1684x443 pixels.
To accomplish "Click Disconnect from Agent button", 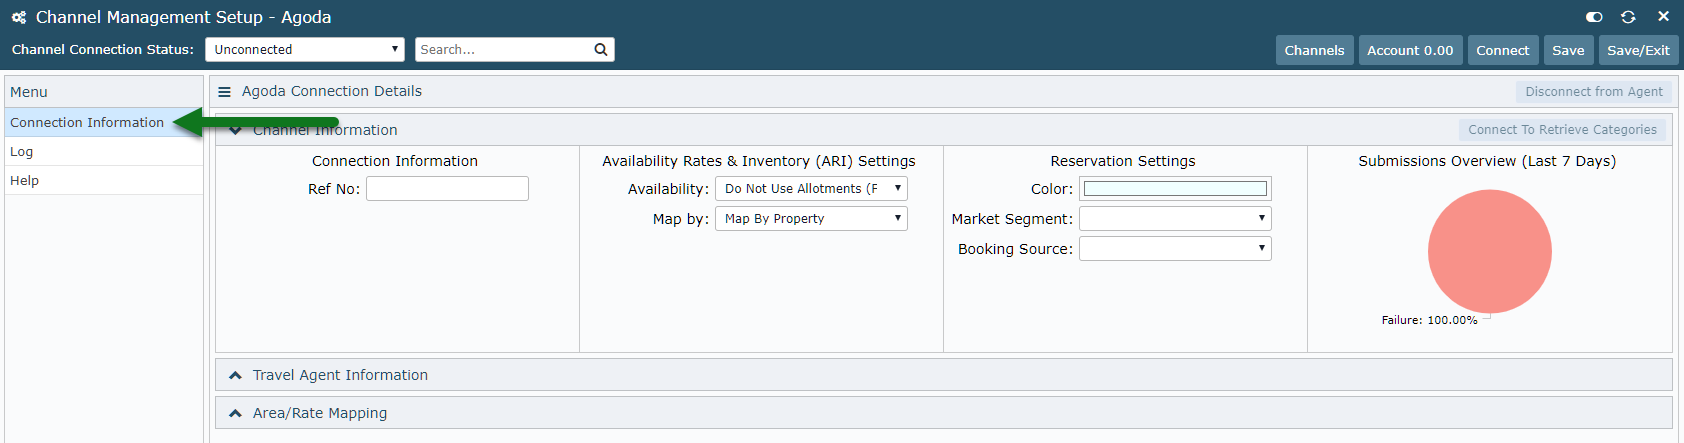I will click(x=1594, y=92).
